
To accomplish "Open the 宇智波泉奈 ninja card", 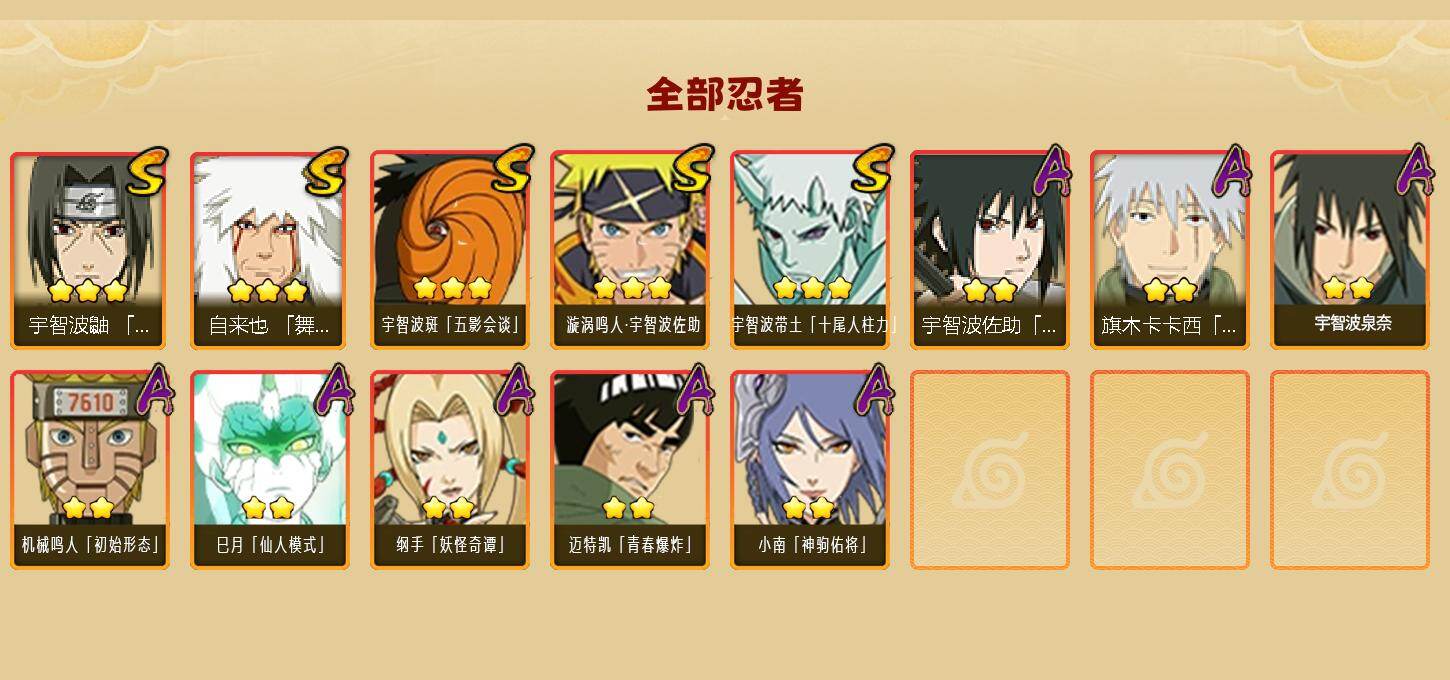I will click(1349, 250).
